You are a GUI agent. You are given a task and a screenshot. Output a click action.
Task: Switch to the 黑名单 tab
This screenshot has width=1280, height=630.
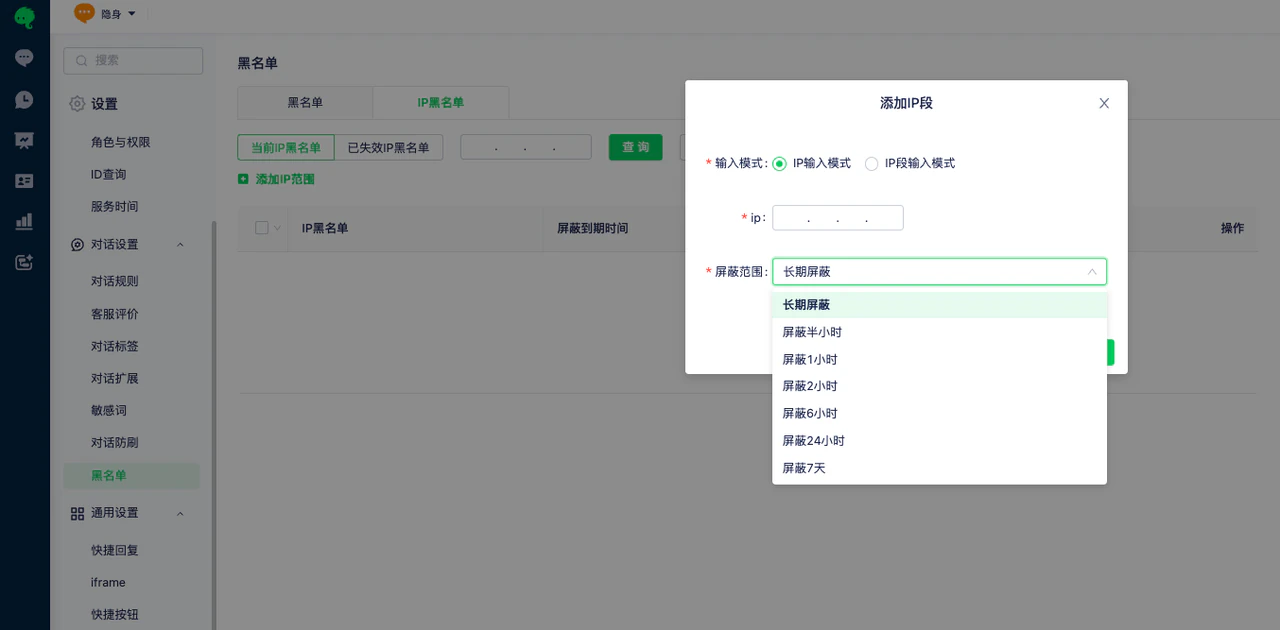click(305, 102)
